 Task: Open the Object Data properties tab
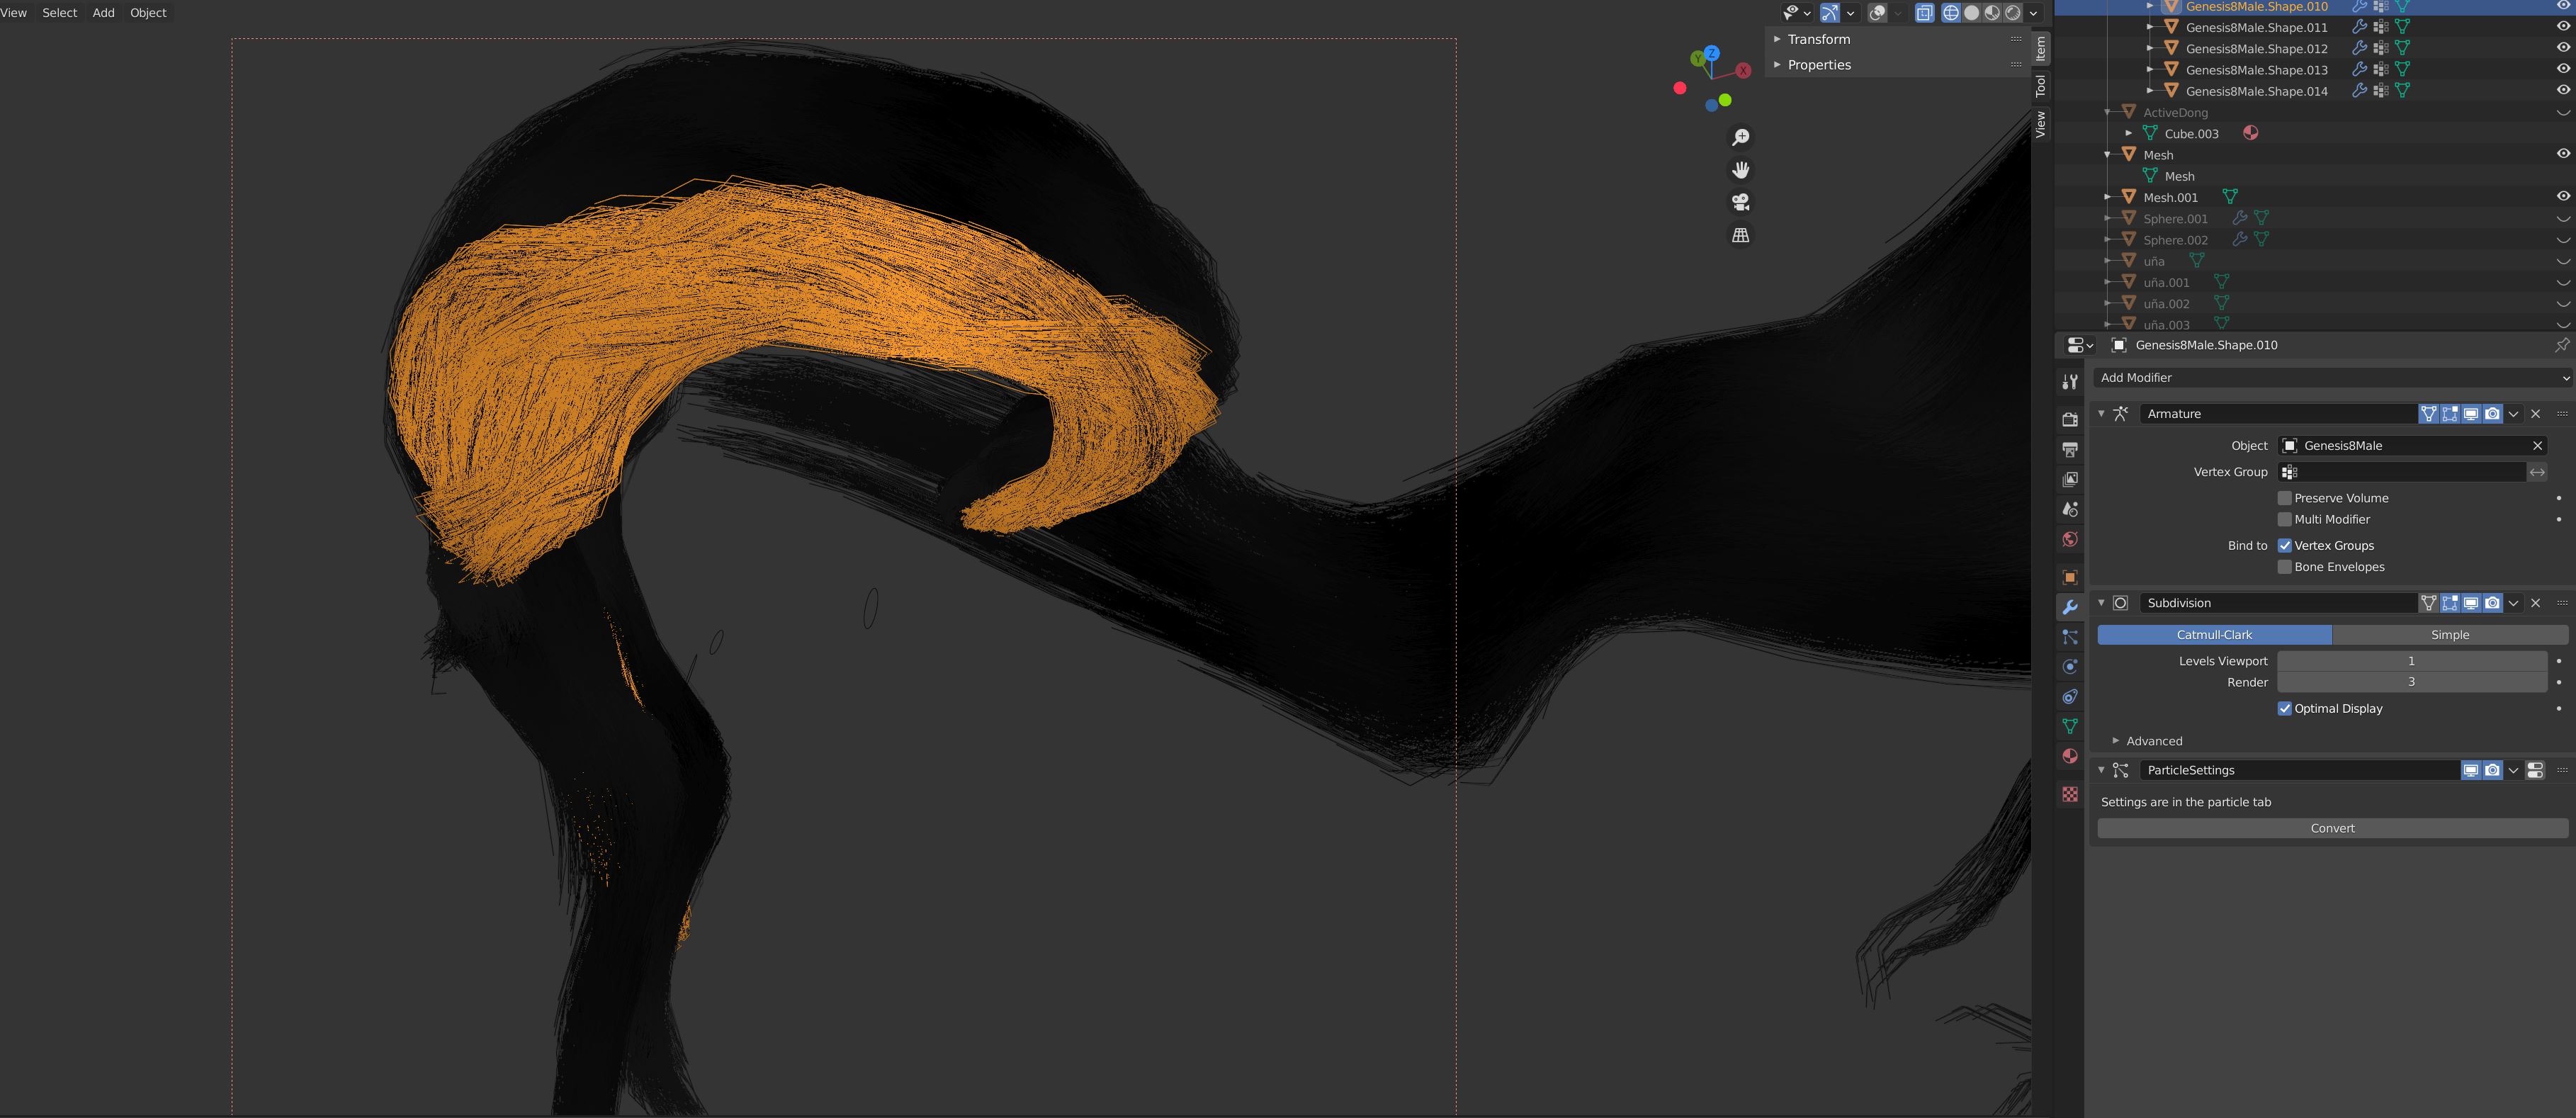(2070, 726)
